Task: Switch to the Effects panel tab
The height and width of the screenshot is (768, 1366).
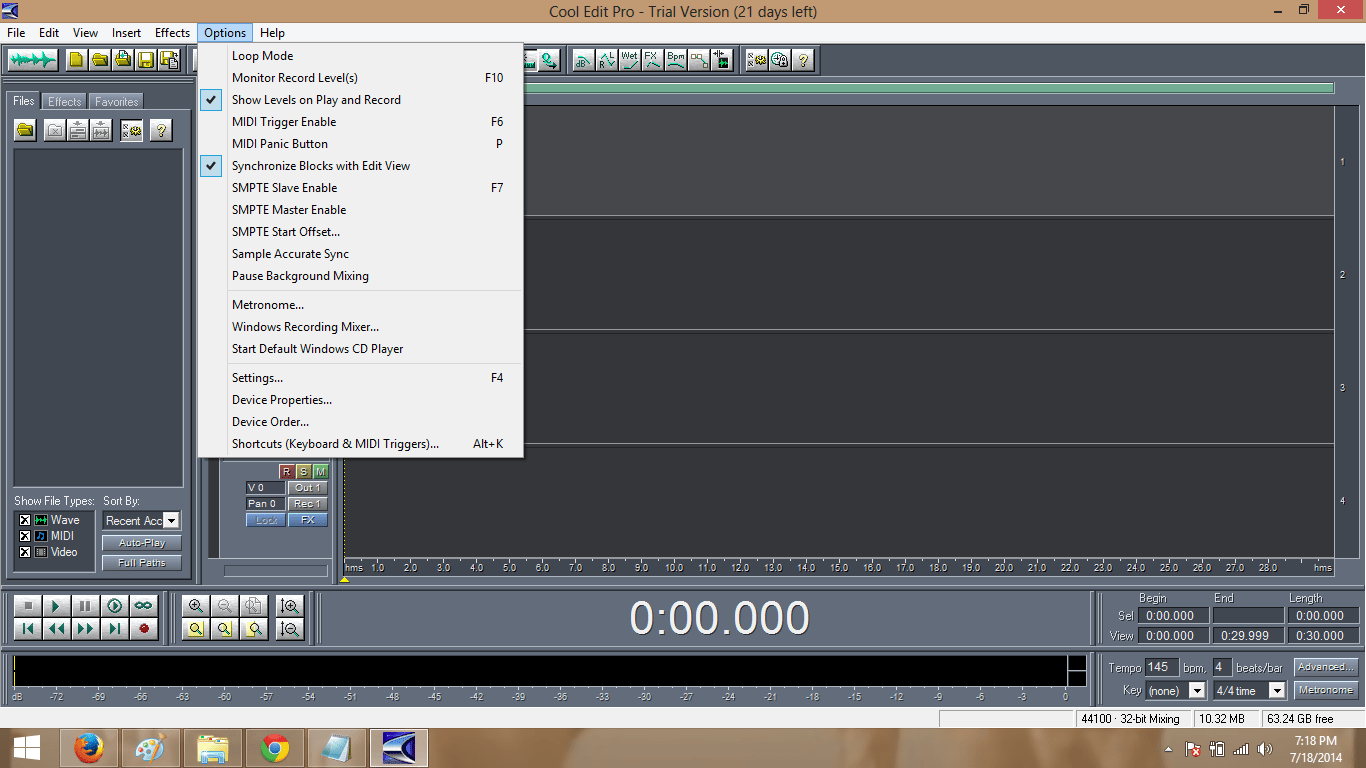Action: (65, 102)
